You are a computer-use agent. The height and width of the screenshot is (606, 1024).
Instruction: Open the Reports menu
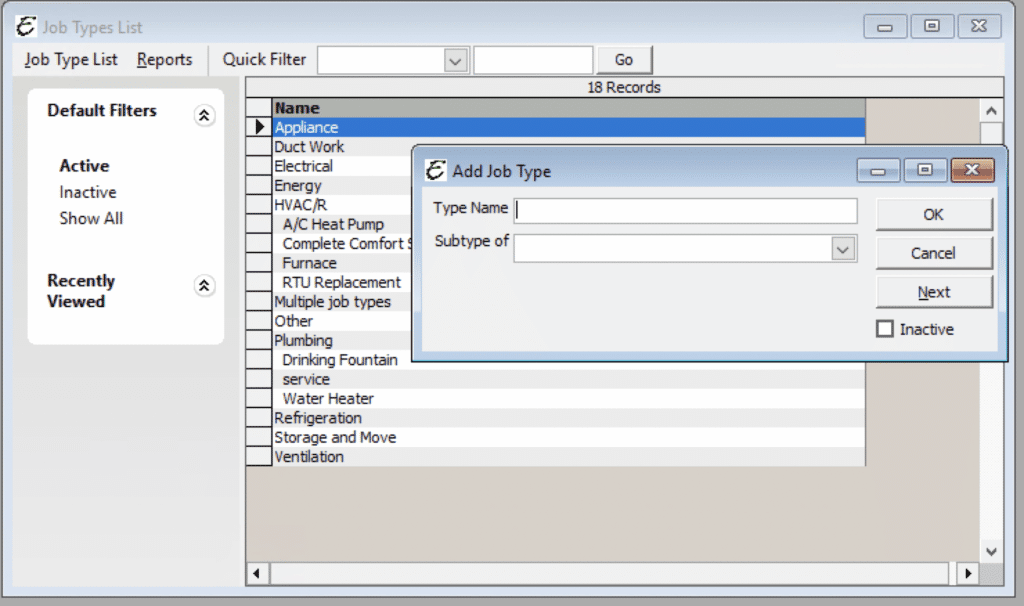pos(164,60)
